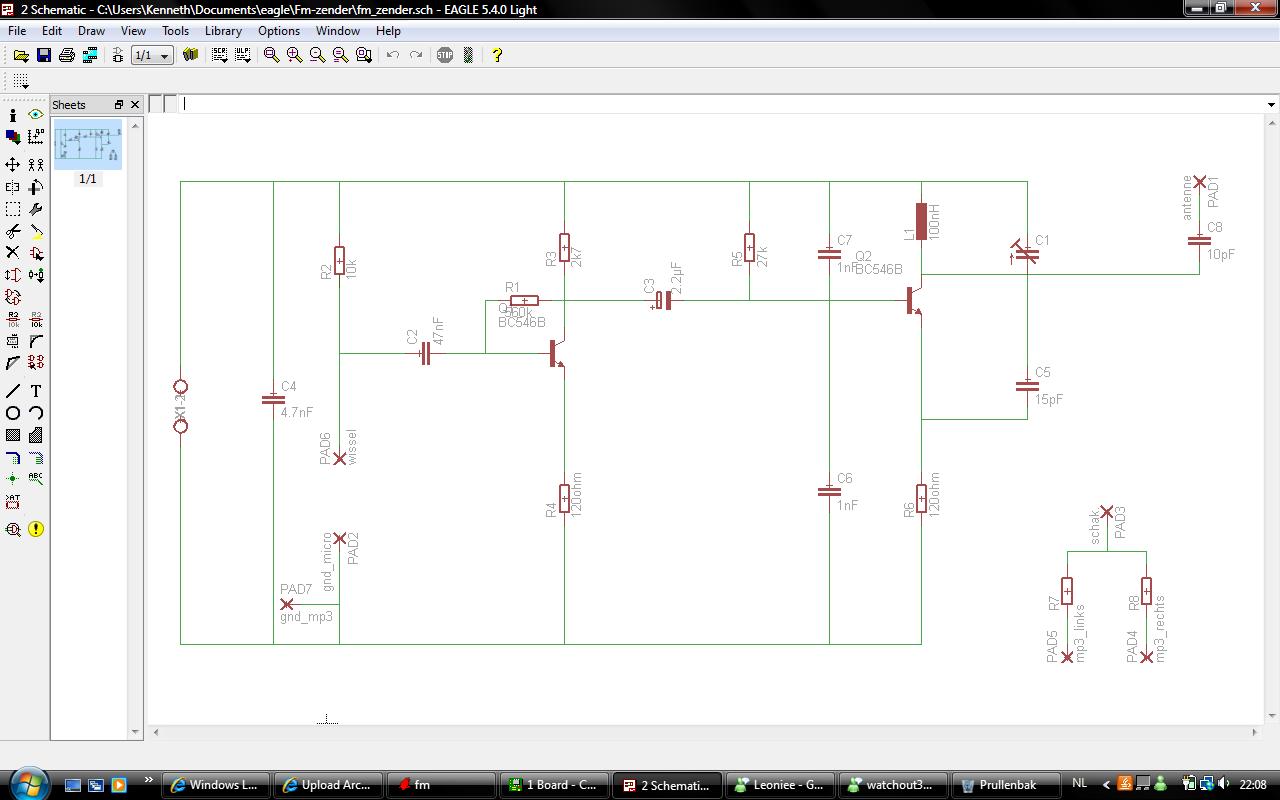
Task: Undock the Sheets panel
Action: click(118, 105)
